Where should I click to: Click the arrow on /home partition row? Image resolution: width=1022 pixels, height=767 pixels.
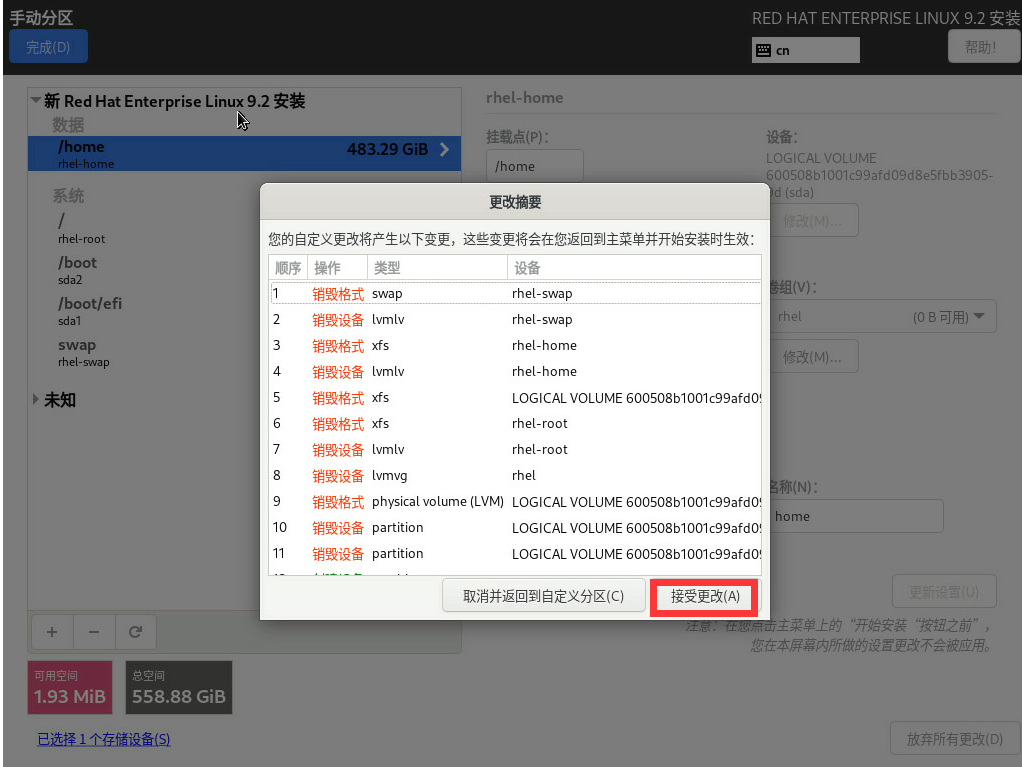point(444,150)
